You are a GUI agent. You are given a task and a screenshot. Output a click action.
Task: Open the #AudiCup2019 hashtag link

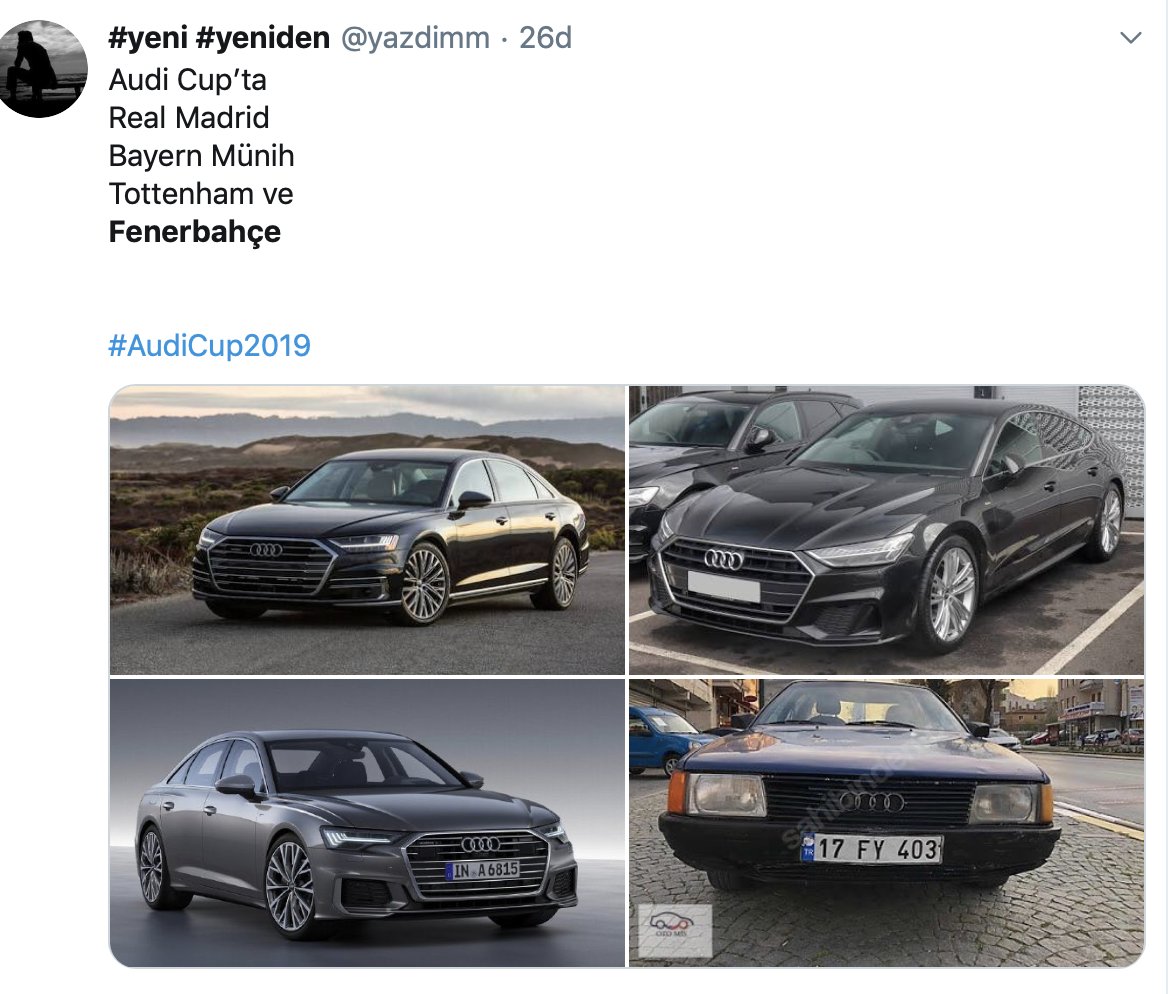click(x=210, y=345)
